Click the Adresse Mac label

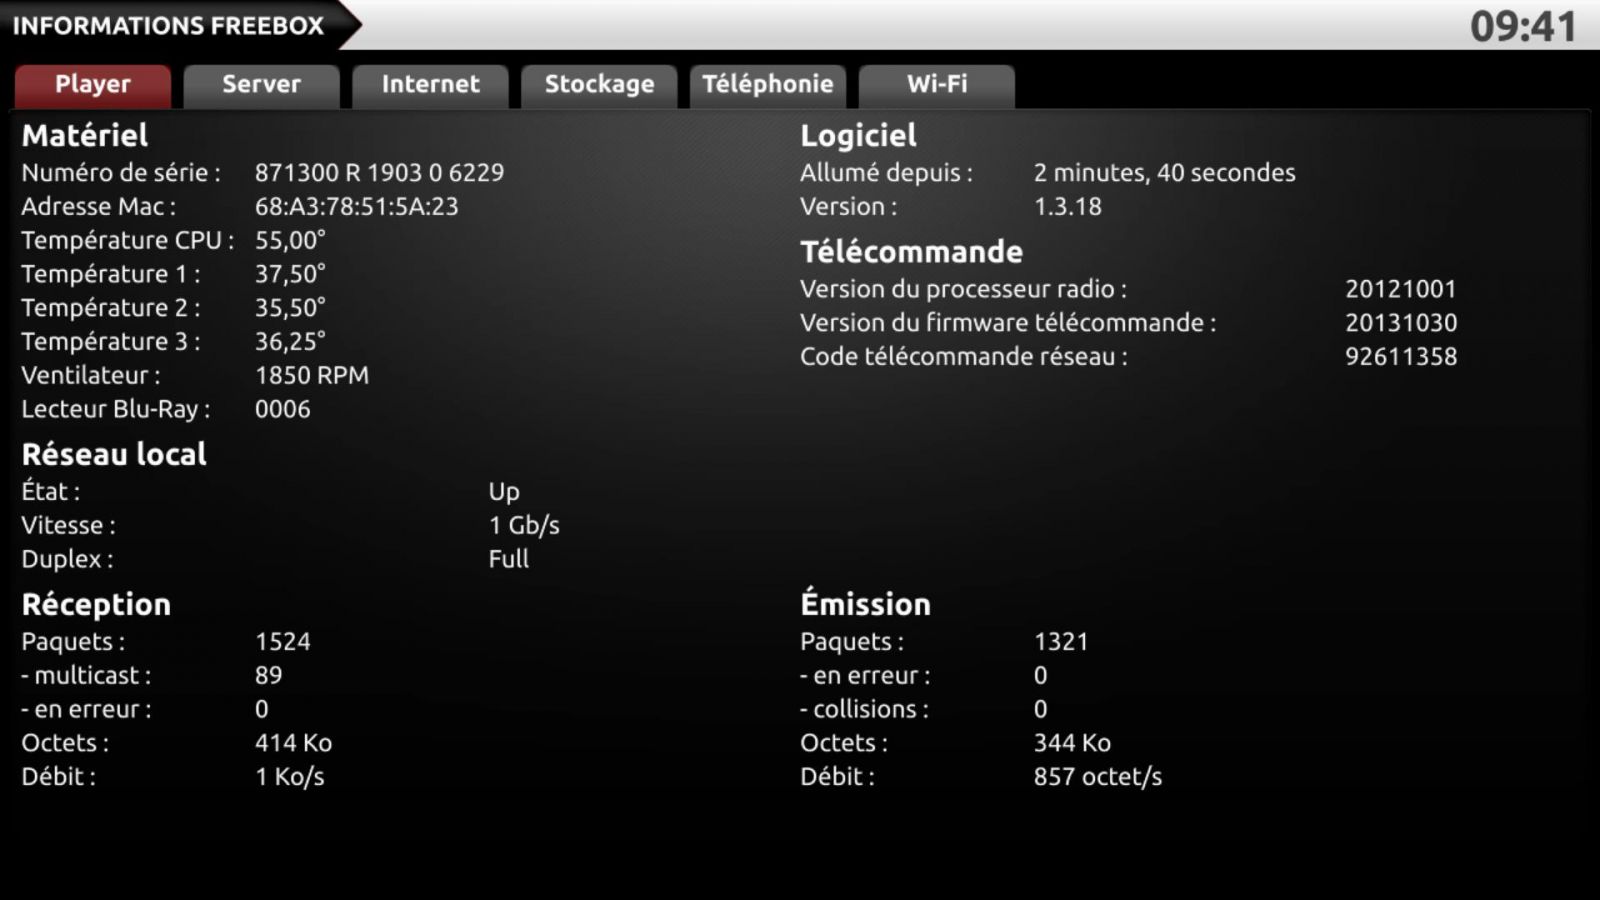pyautogui.click(x=99, y=207)
